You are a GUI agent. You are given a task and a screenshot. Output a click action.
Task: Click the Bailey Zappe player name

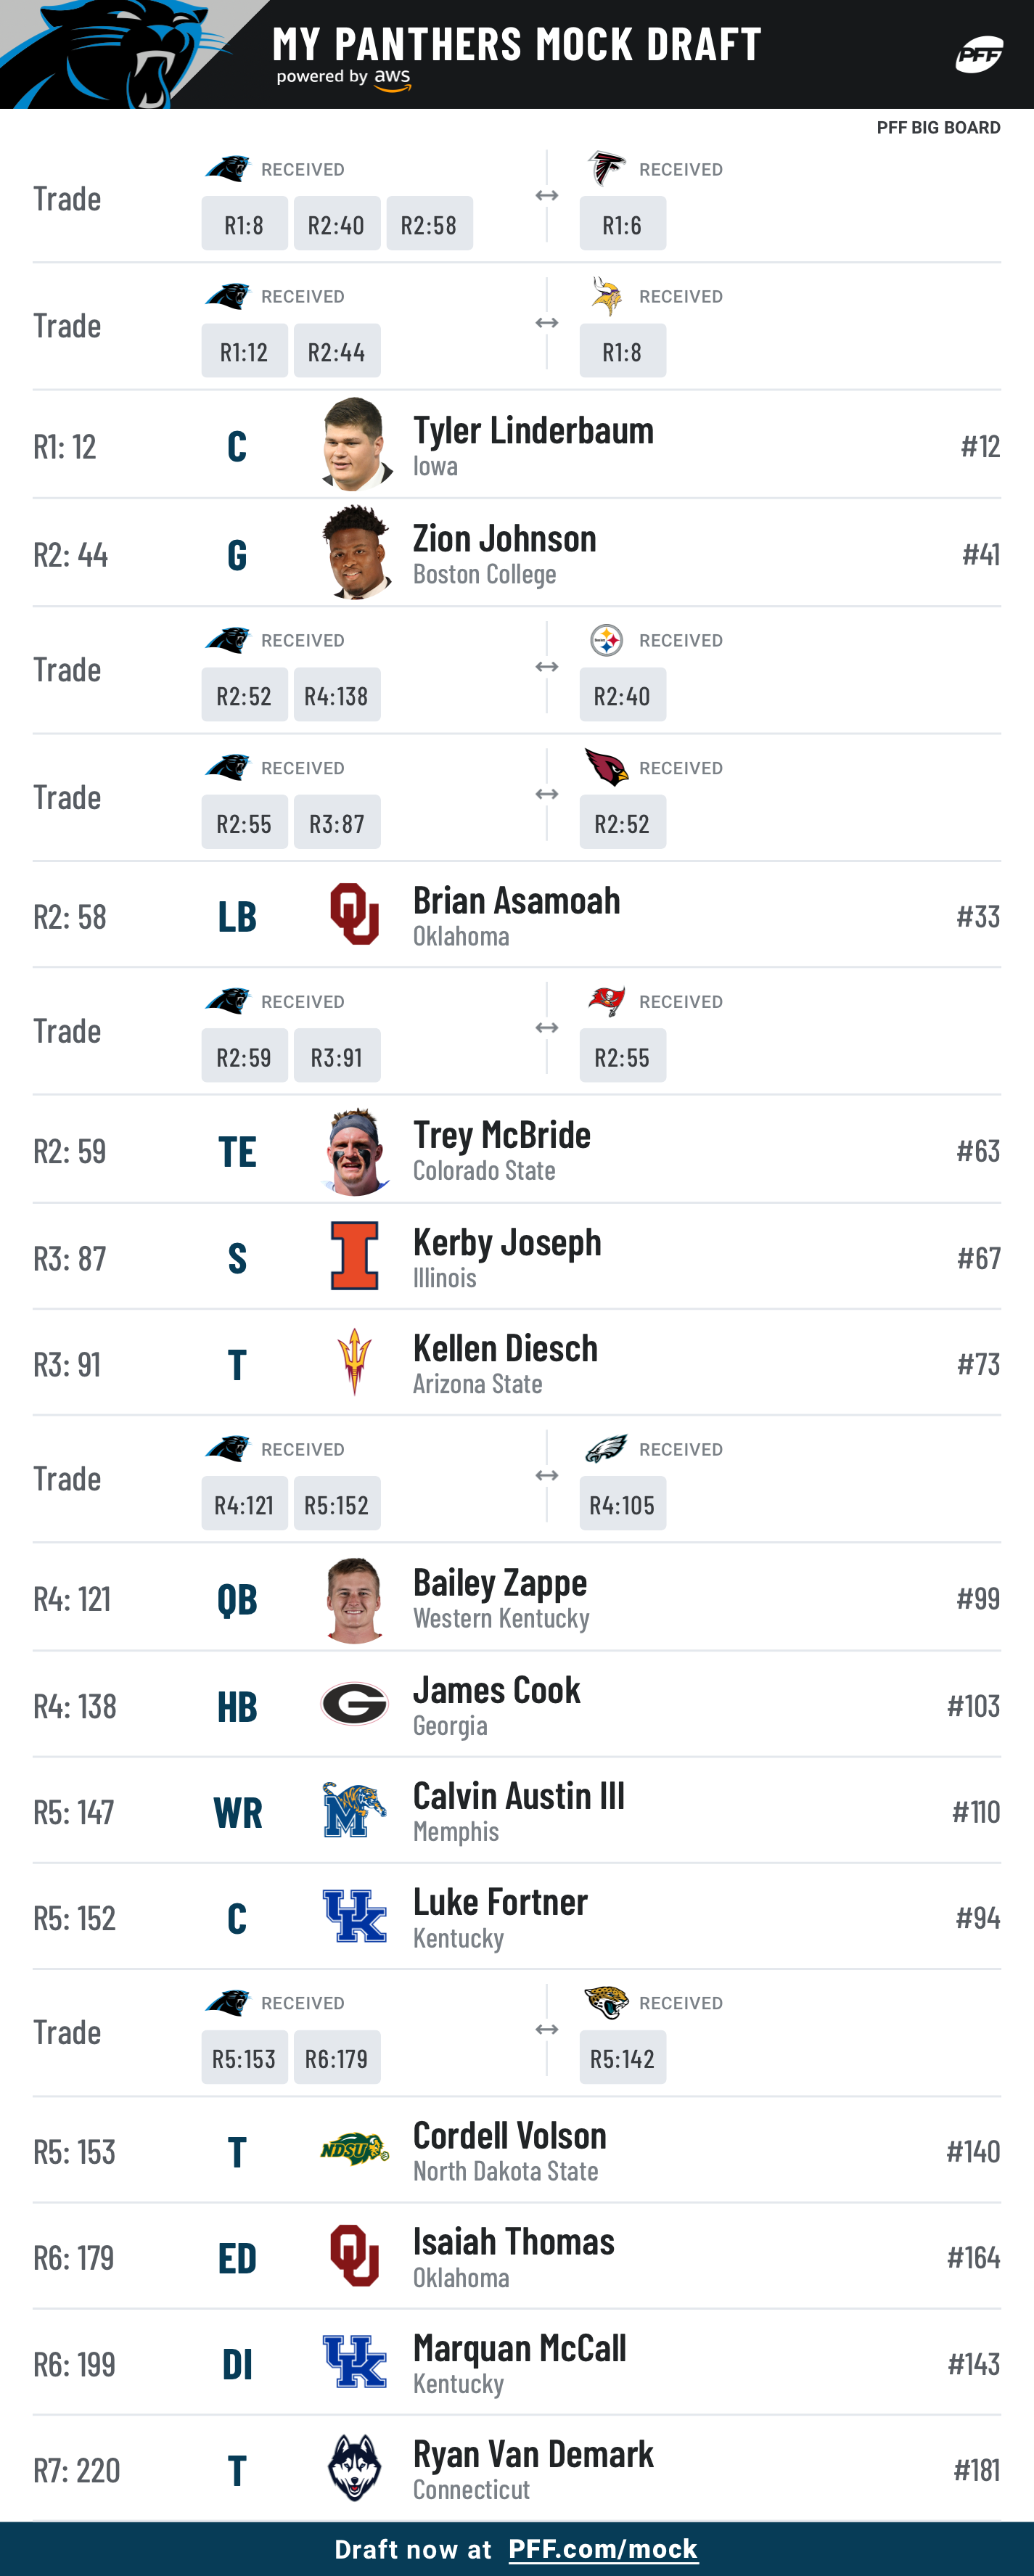(500, 1582)
